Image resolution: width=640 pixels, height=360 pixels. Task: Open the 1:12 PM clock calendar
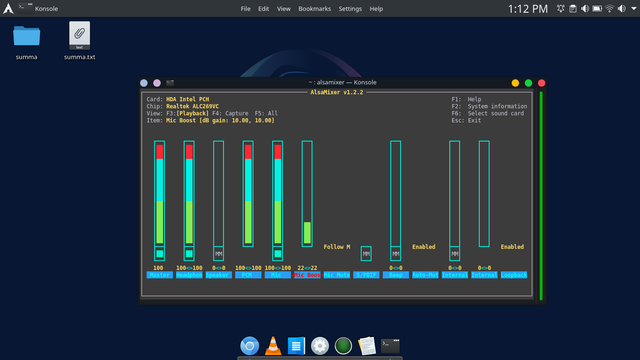pos(528,9)
